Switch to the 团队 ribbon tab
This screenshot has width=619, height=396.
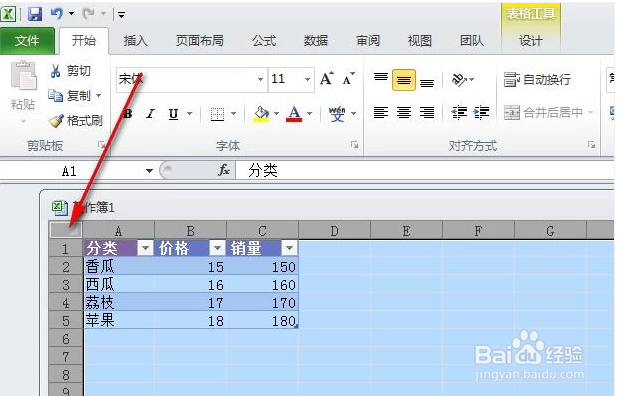(x=472, y=40)
